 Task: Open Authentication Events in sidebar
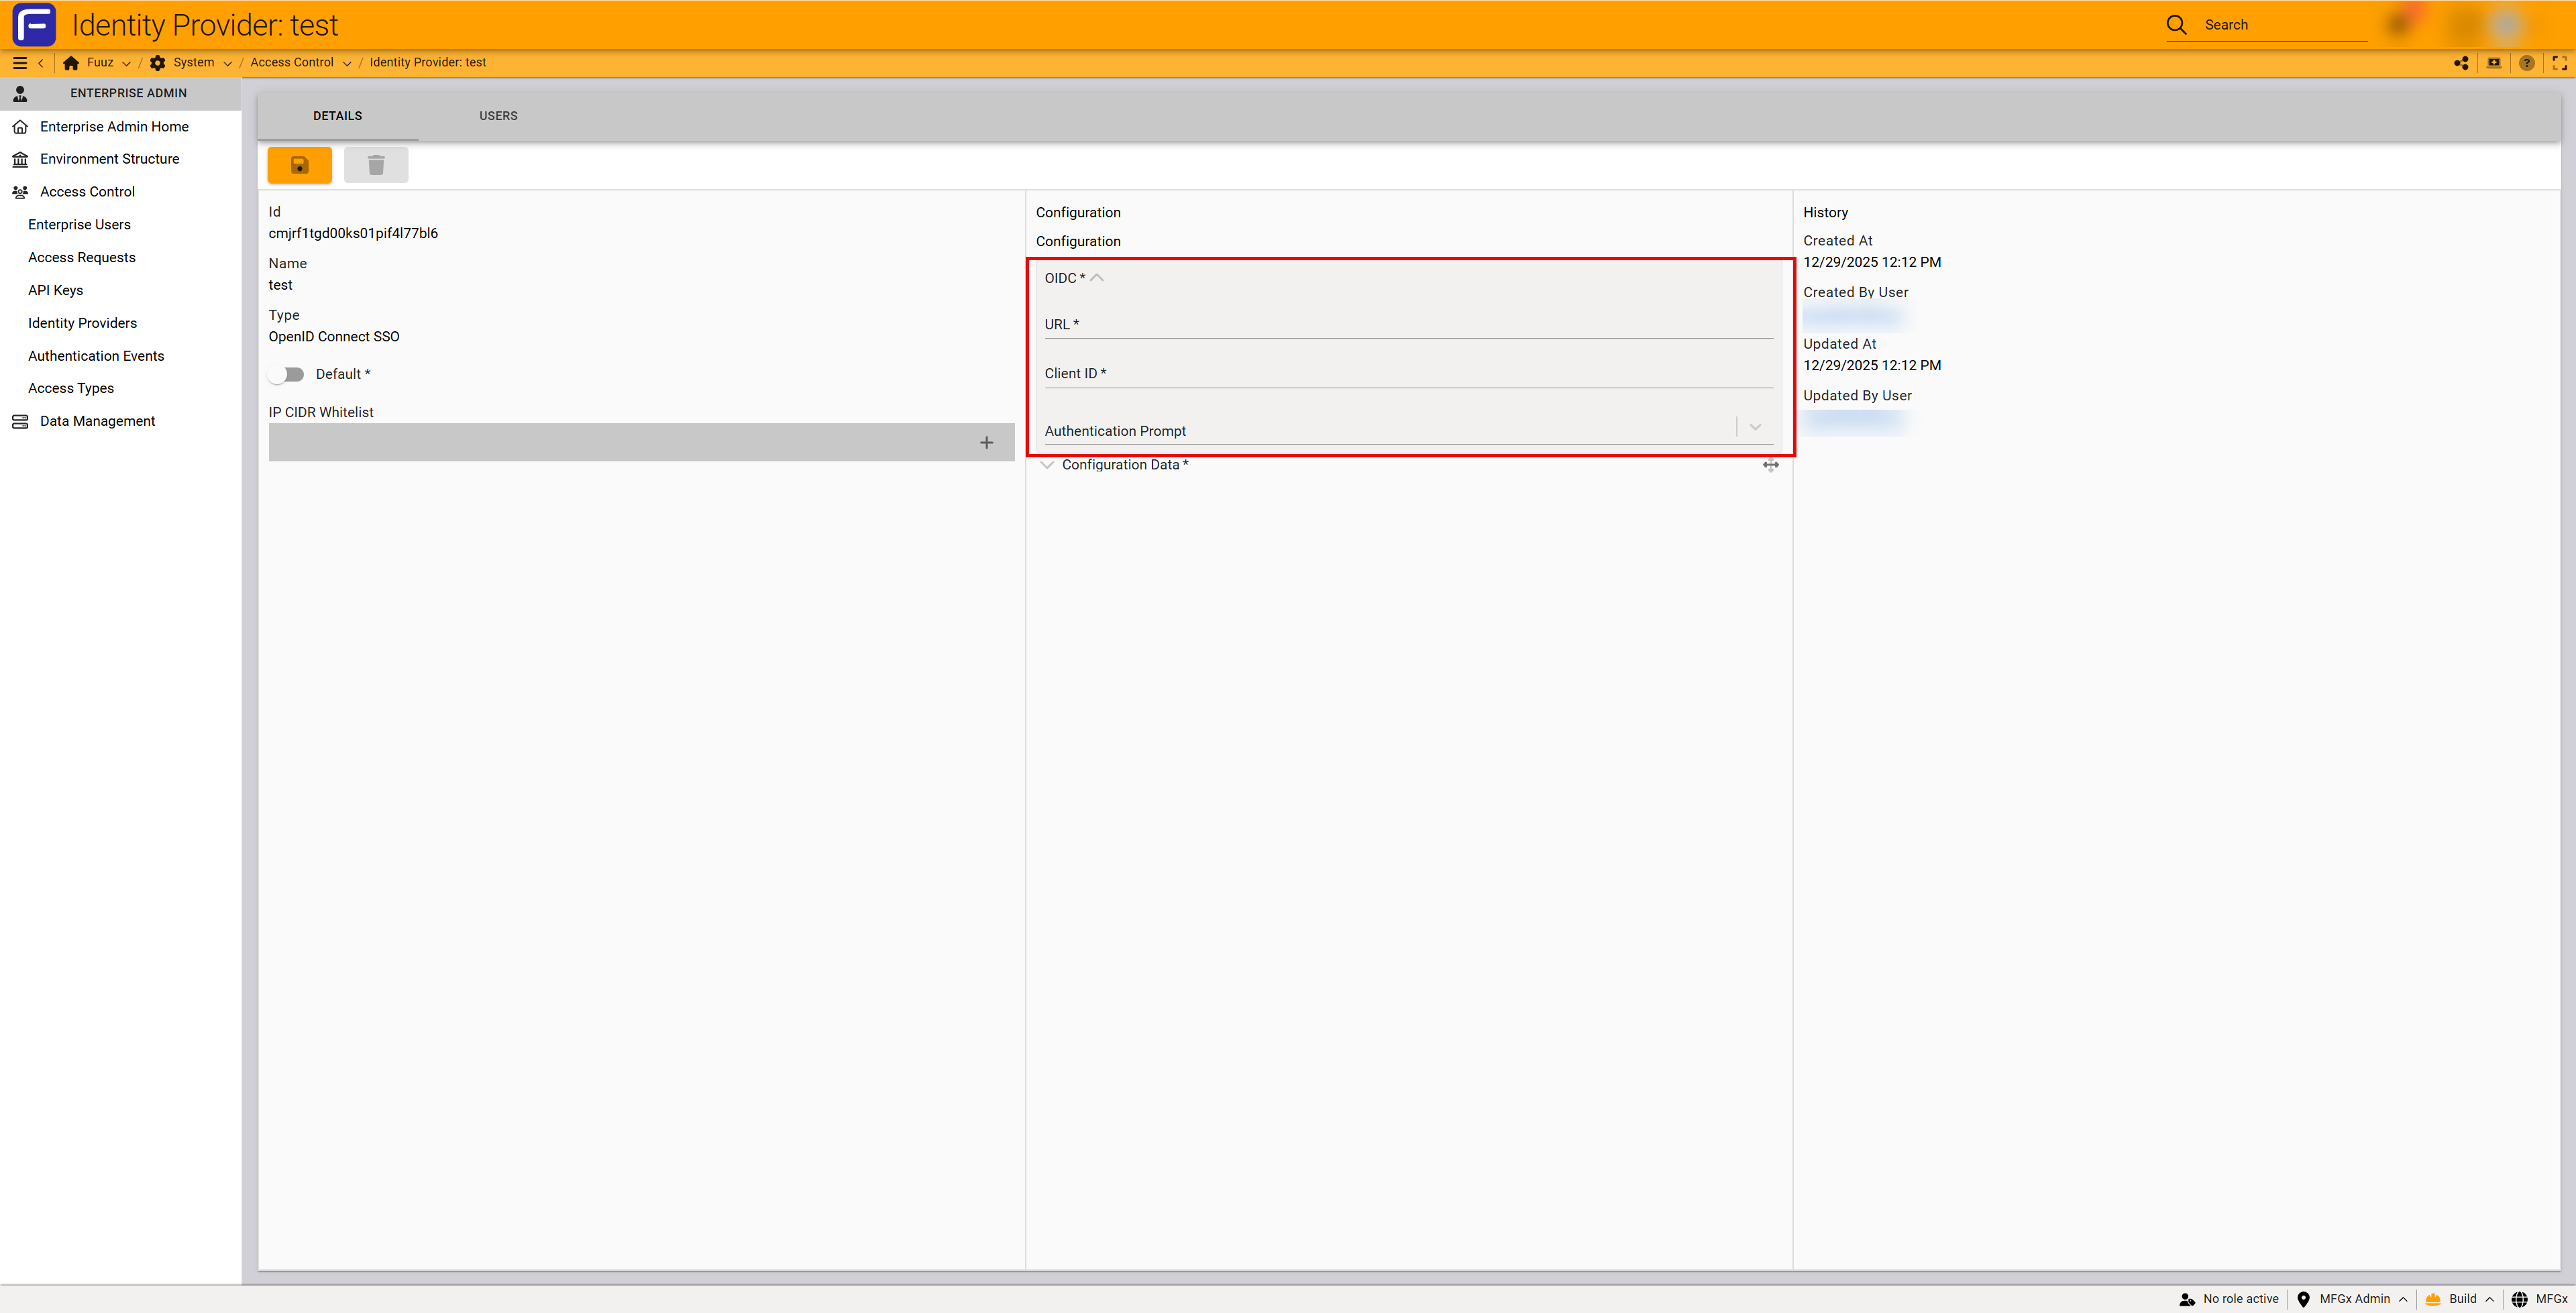click(x=96, y=356)
